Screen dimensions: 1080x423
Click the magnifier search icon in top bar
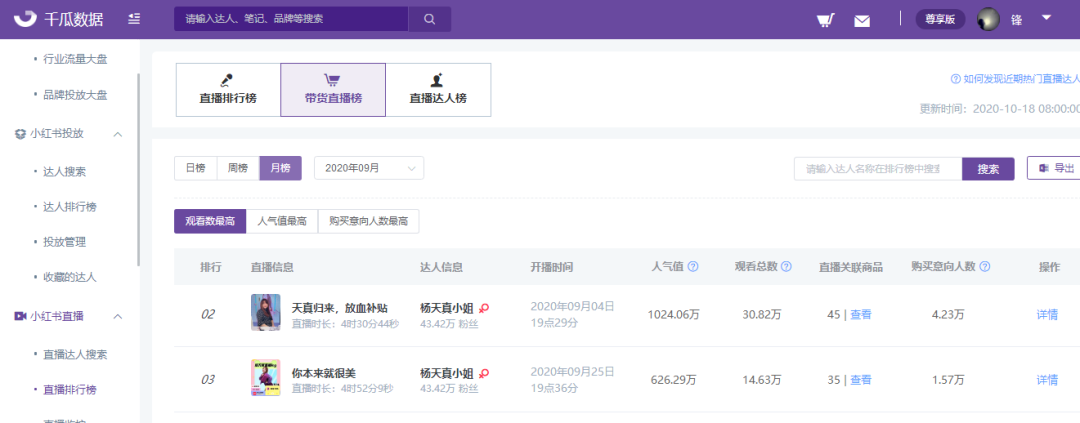click(430, 19)
